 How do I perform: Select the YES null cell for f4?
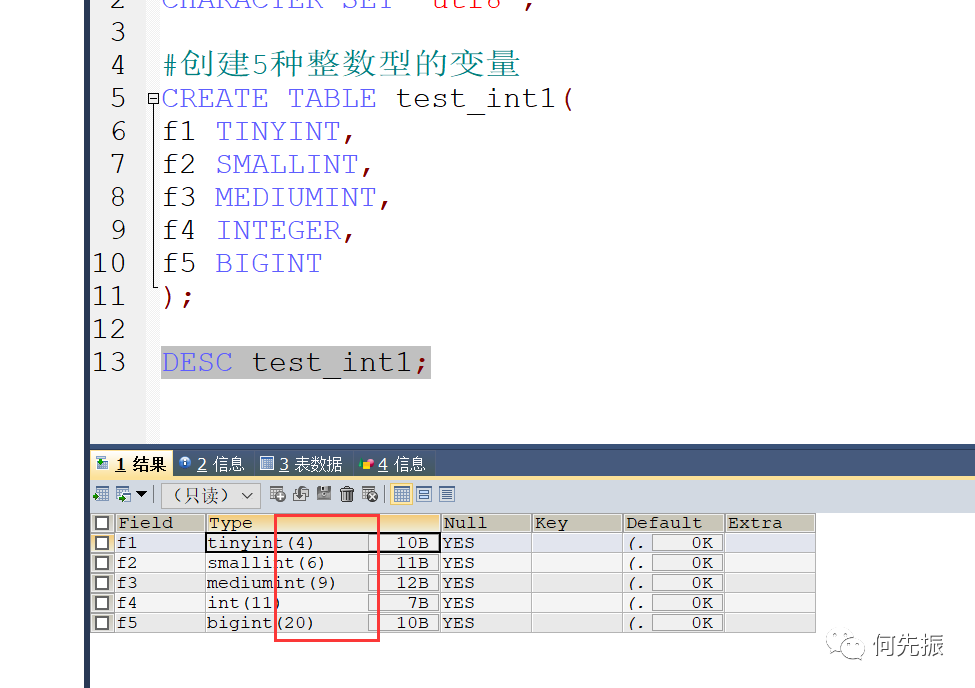tap(486, 603)
